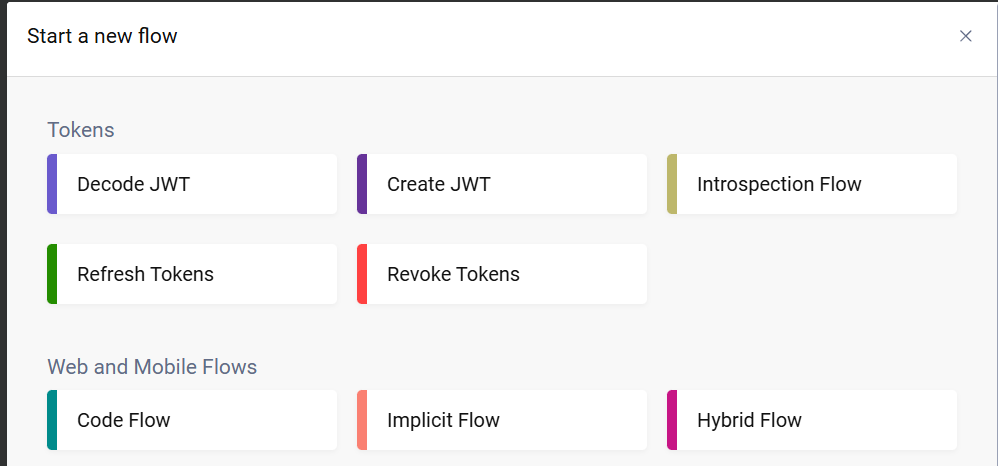Choose the Hybrid Flow option
This screenshot has width=998, height=466.
click(x=812, y=420)
